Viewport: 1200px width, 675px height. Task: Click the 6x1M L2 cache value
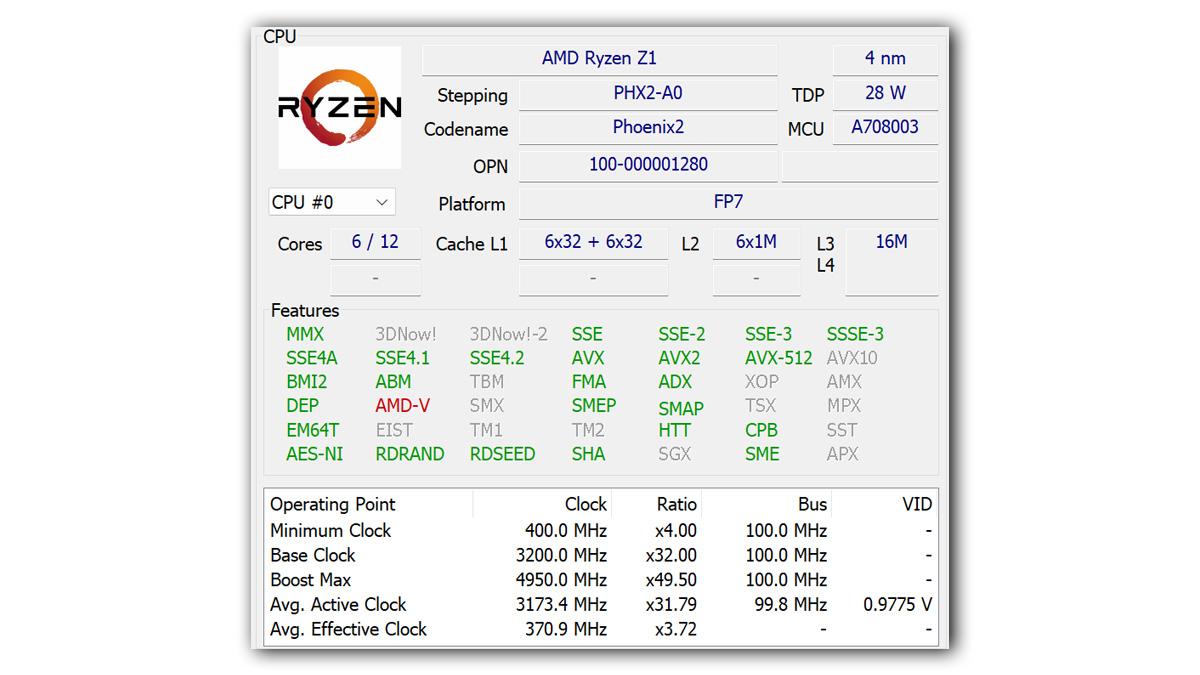tap(756, 243)
